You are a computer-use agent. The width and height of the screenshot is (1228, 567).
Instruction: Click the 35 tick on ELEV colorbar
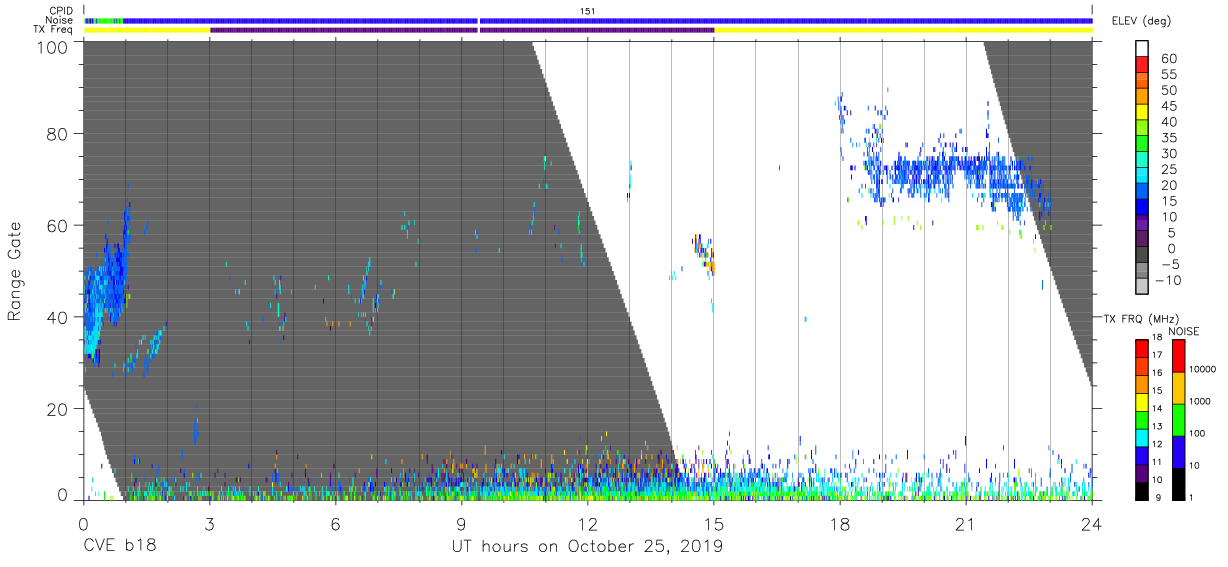tap(1167, 138)
